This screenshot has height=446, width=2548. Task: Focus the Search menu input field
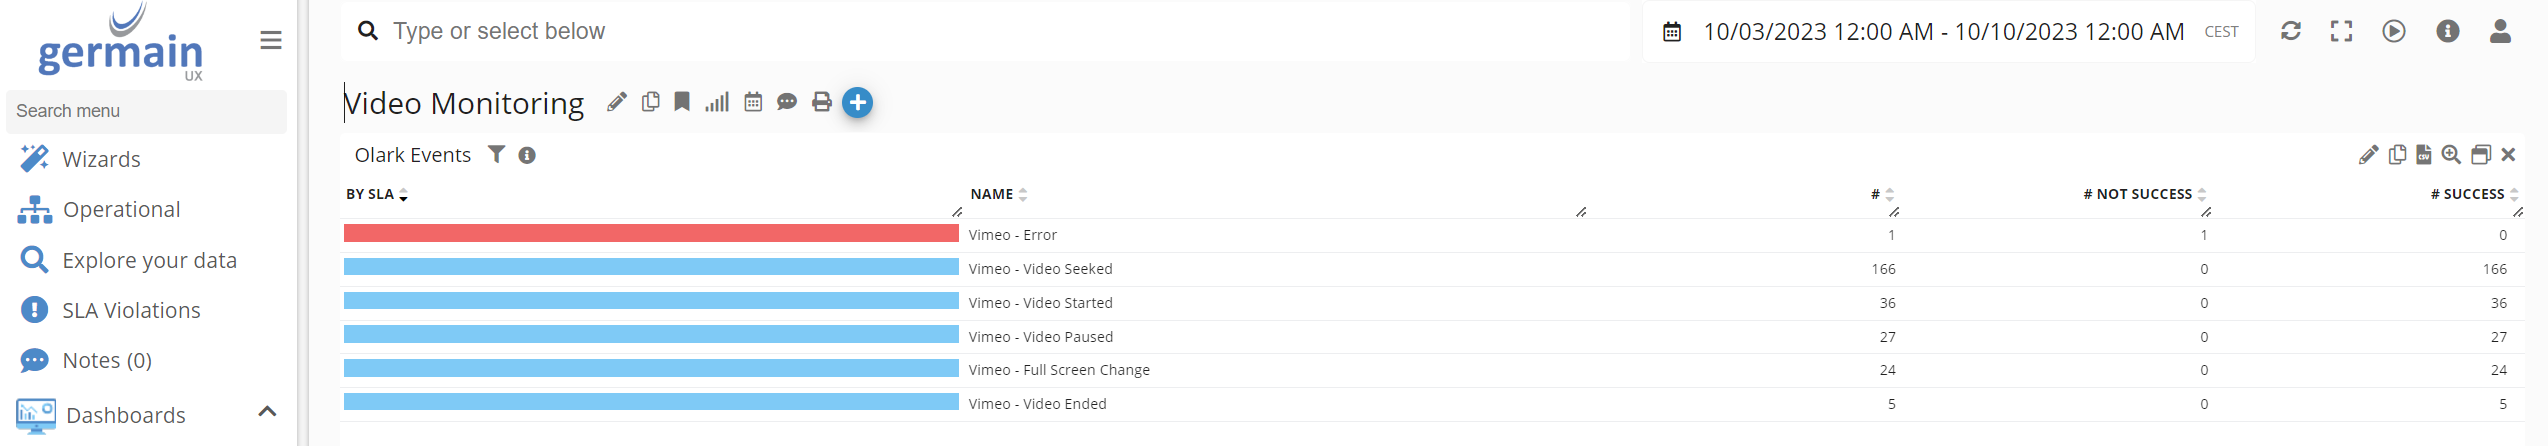146,111
